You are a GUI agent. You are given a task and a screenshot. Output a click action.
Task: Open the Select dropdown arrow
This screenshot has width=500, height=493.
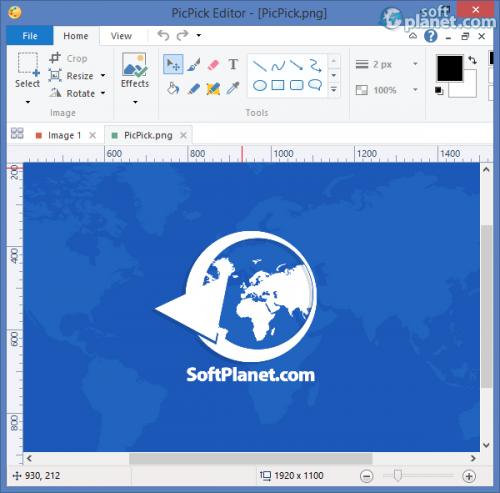tap(28, 102)
